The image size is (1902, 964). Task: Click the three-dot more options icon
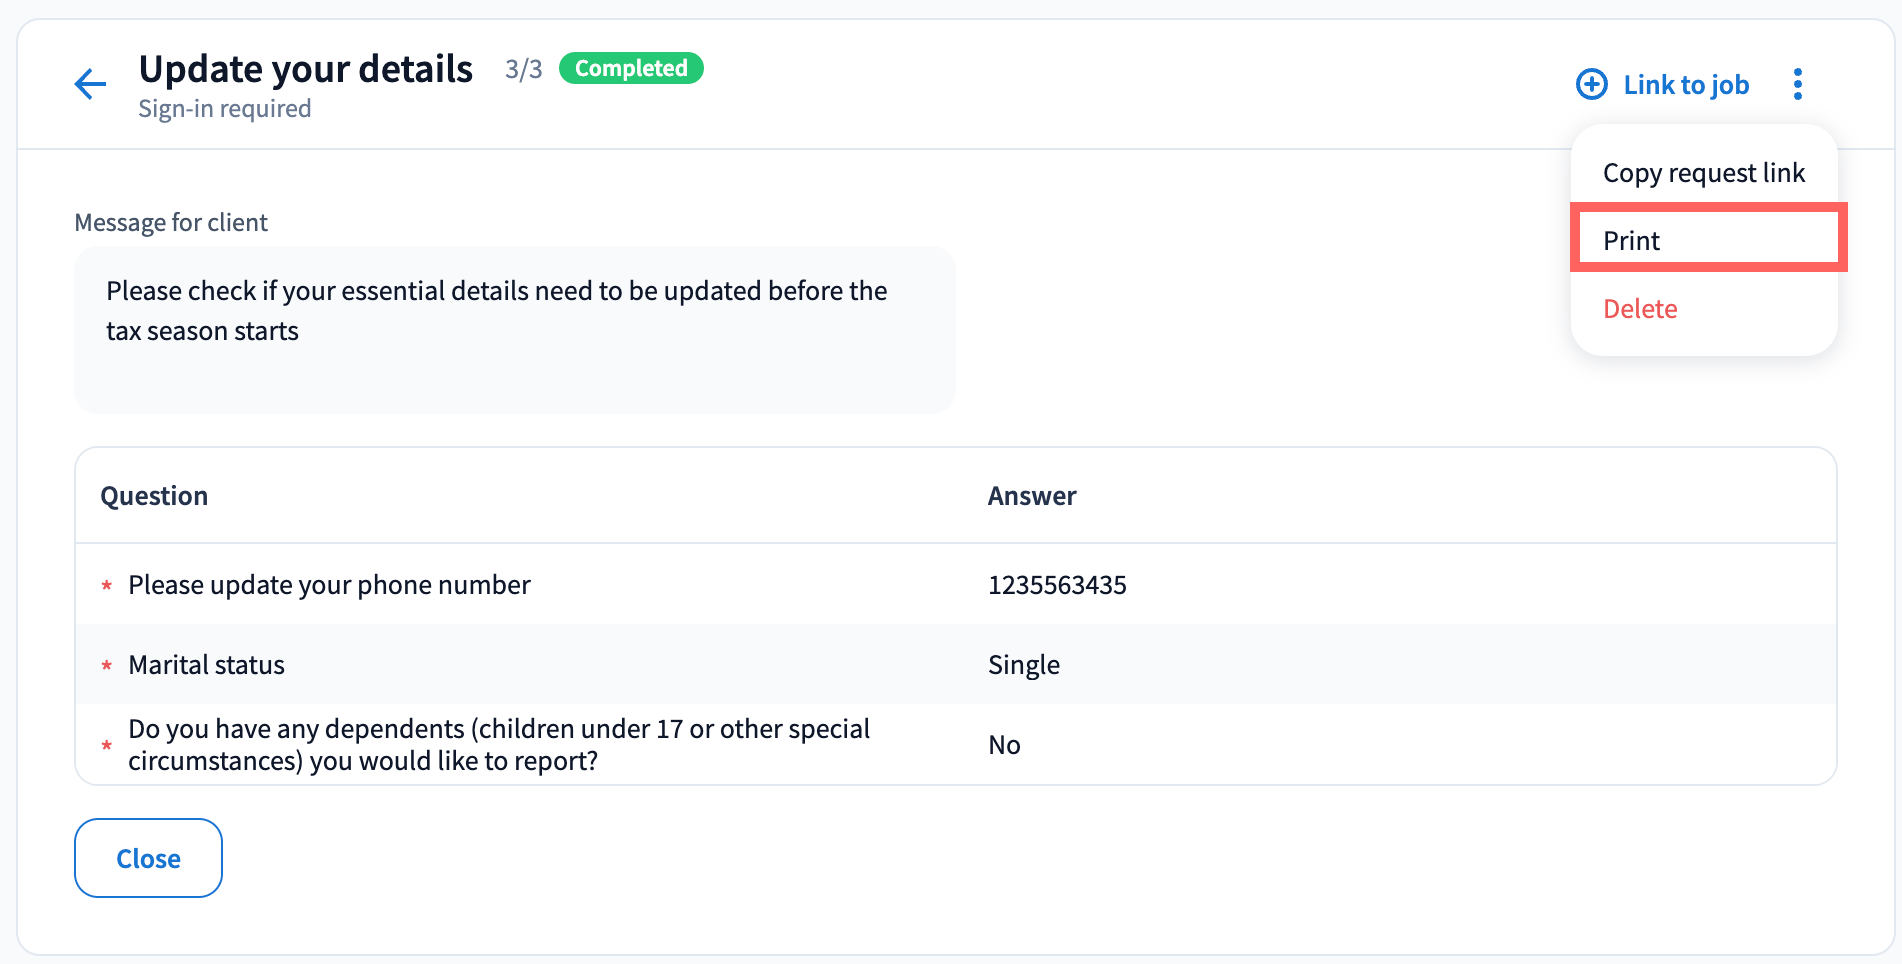point(1797,84)
